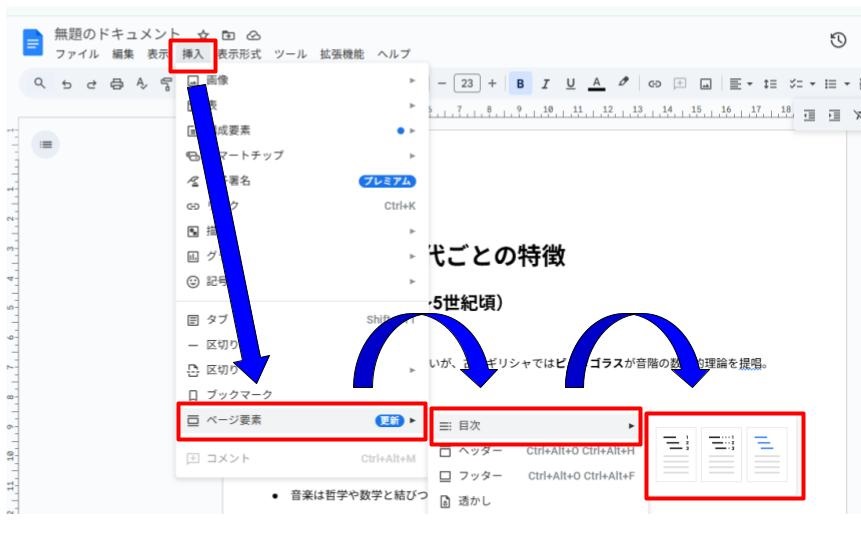Open the text alignment dropdown
The height and width of the screenshot is (533, 861).
(740, 84)
